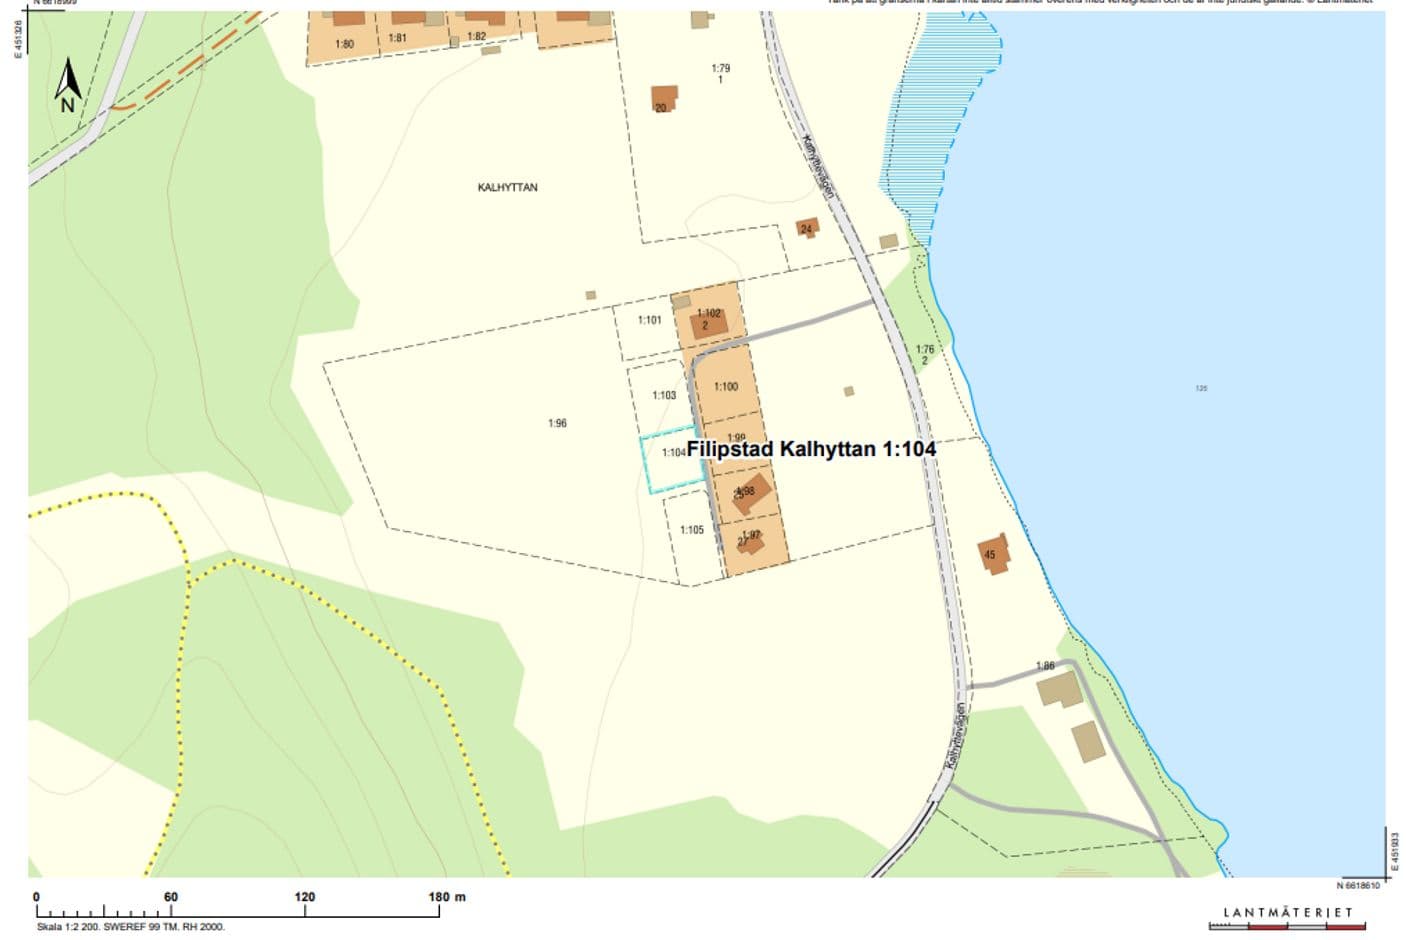1410x940 pixels.
Task: Select the orange building numbered 45
Action: click(x=993, y=554)
